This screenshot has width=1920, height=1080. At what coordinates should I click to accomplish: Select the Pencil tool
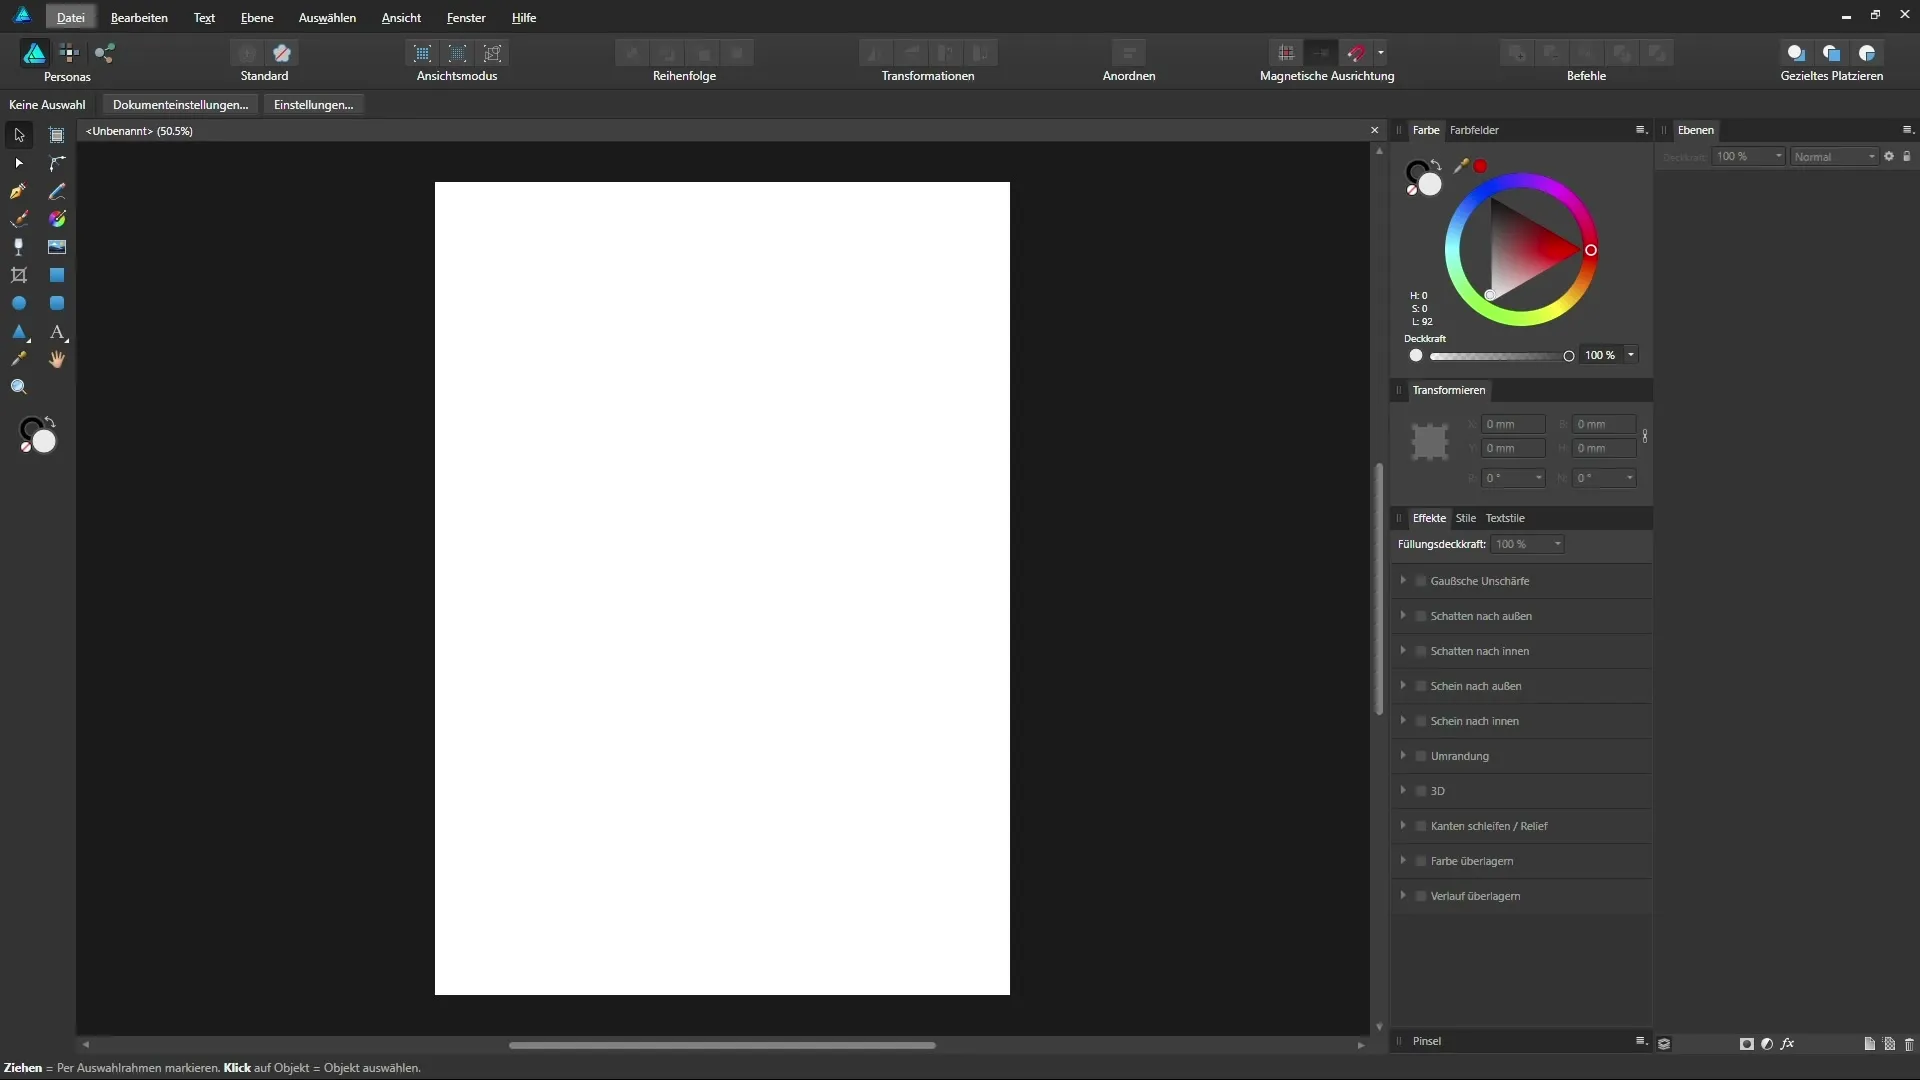[x=57, y=191]
